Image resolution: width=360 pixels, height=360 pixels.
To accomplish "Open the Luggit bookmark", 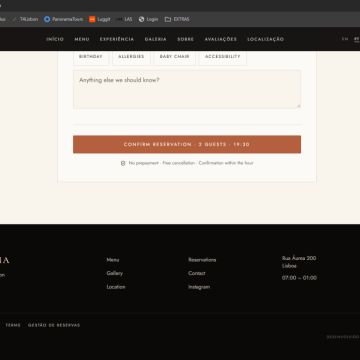I will point(100,19).
